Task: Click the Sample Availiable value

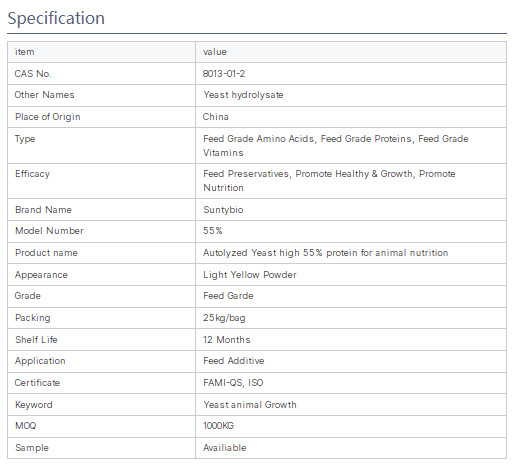Action: [x=225, y=448]
